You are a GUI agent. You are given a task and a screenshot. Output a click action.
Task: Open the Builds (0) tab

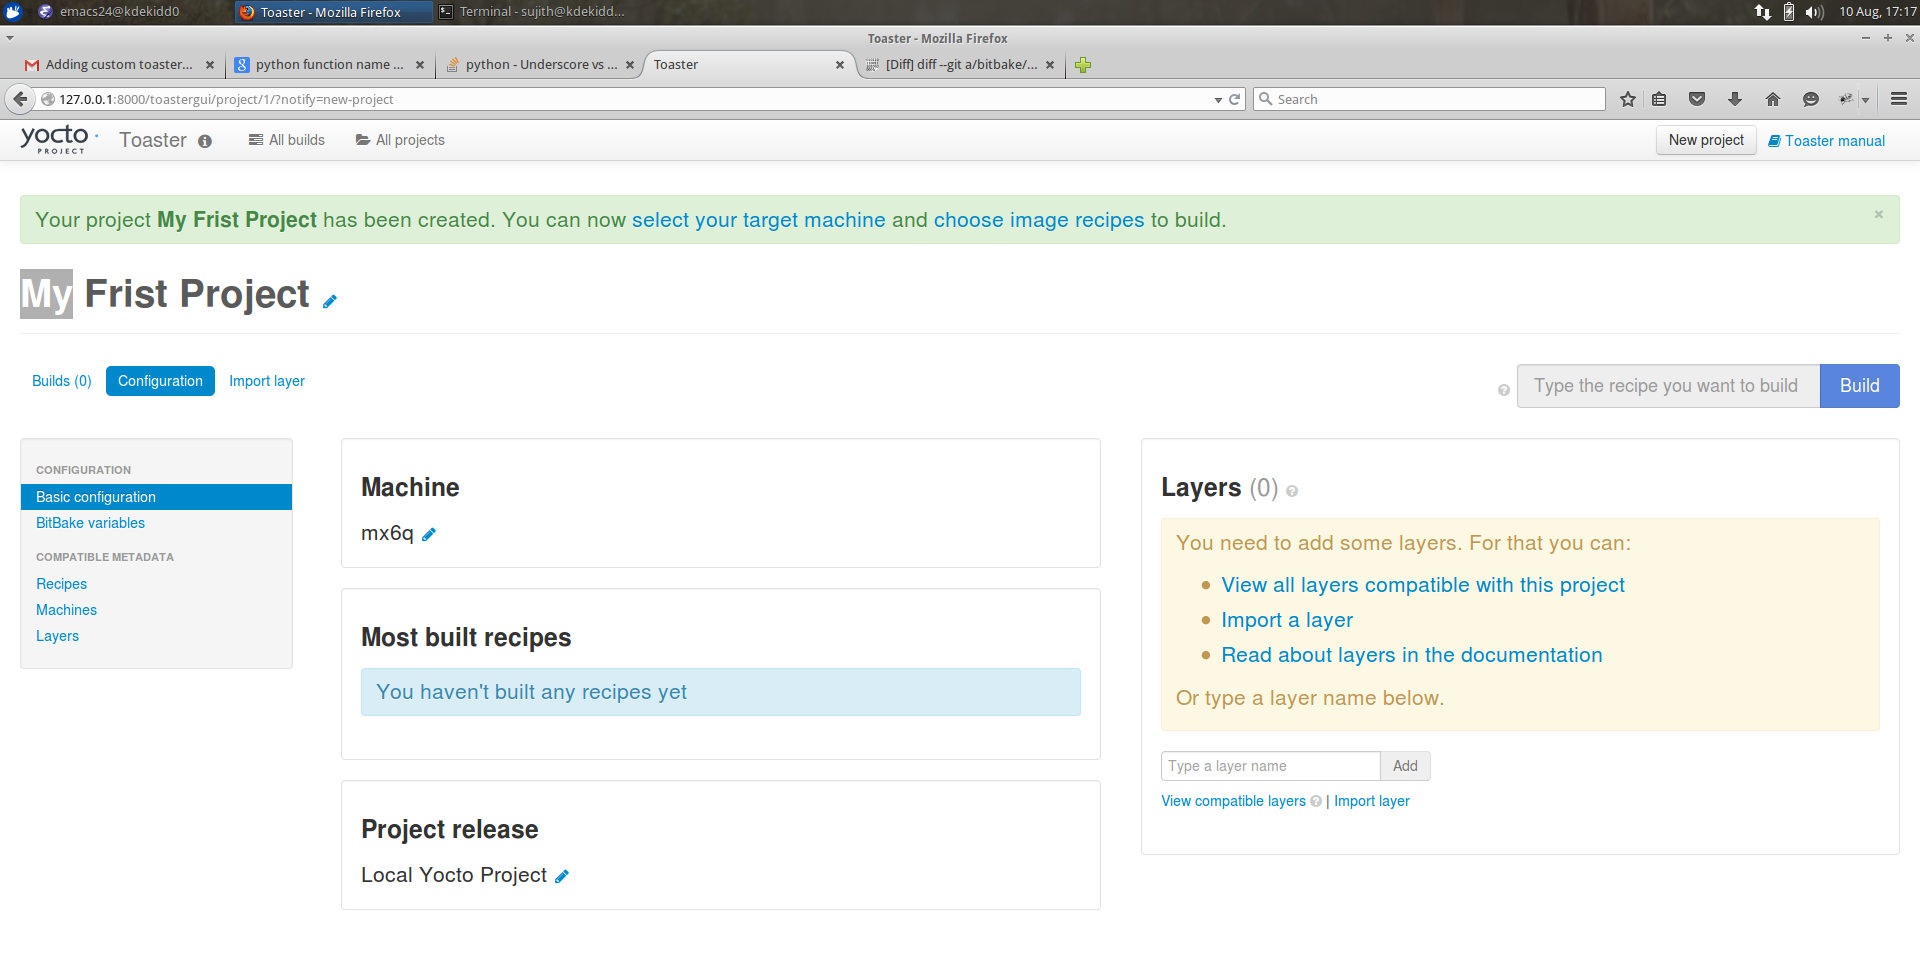pyautogui.click(x=62, y=381)
